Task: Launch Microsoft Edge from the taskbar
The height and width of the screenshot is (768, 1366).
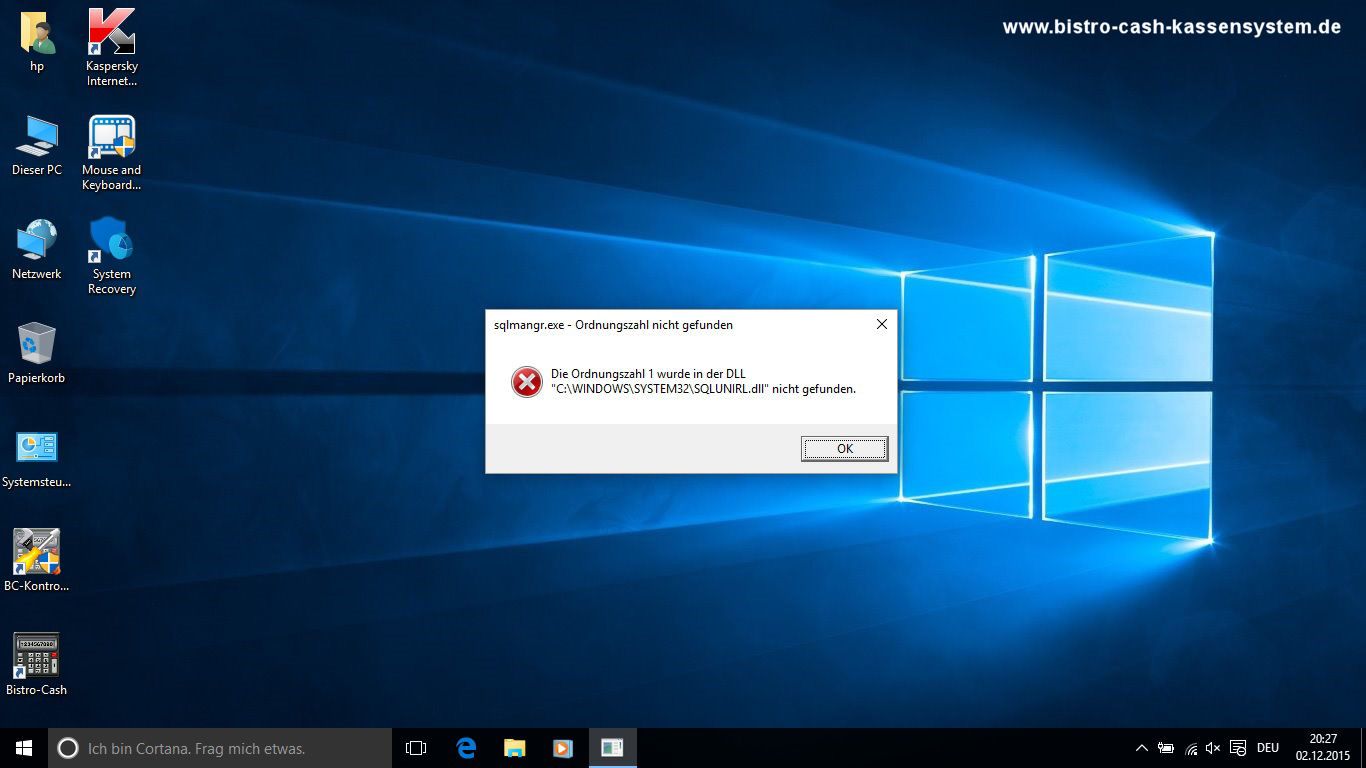Action: click(x=466, y=748)
